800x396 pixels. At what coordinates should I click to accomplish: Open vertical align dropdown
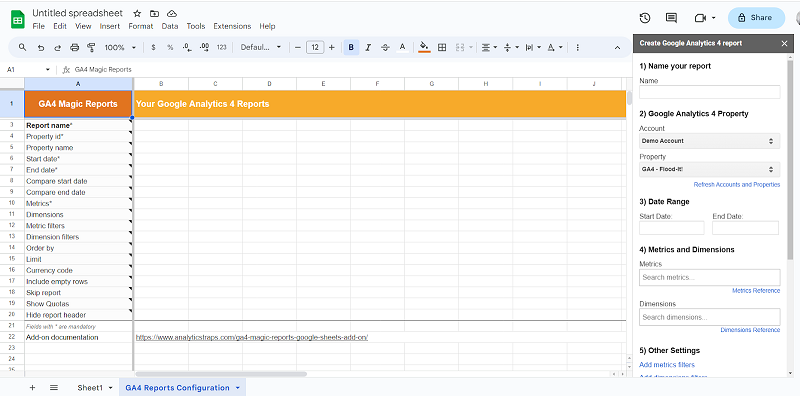[x=511, y=47]
